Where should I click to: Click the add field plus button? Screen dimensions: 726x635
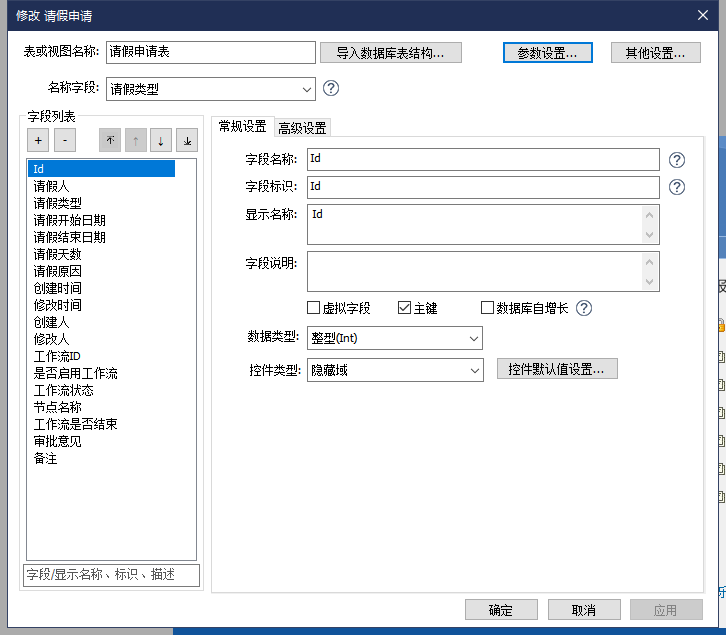coord(38,141)
